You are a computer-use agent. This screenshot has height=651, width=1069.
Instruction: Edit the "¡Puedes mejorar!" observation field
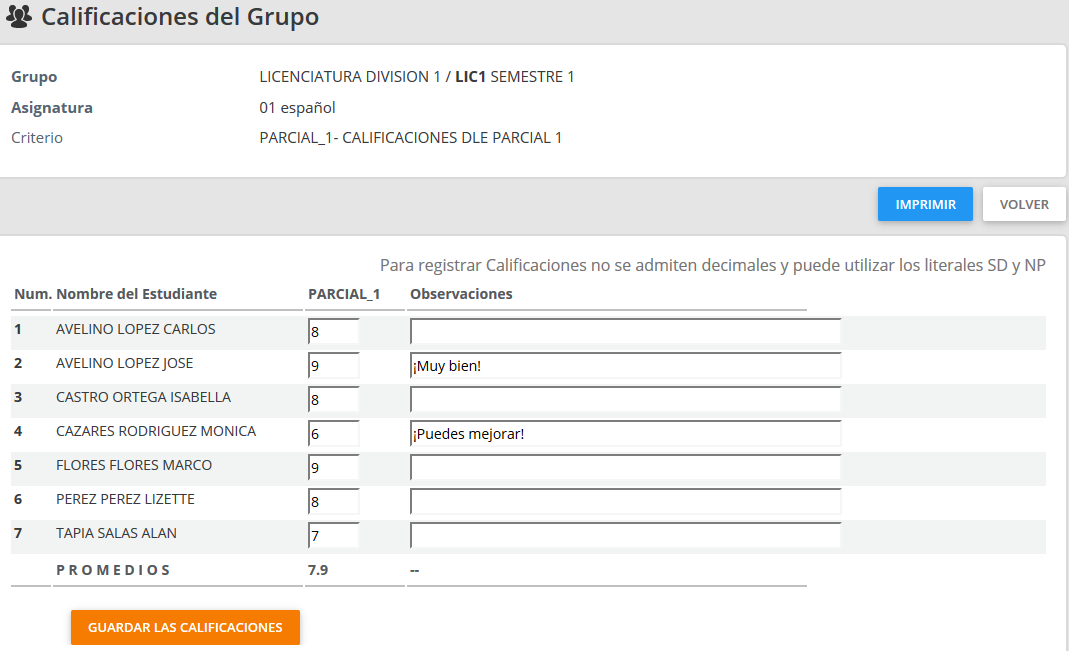point(625,434)
